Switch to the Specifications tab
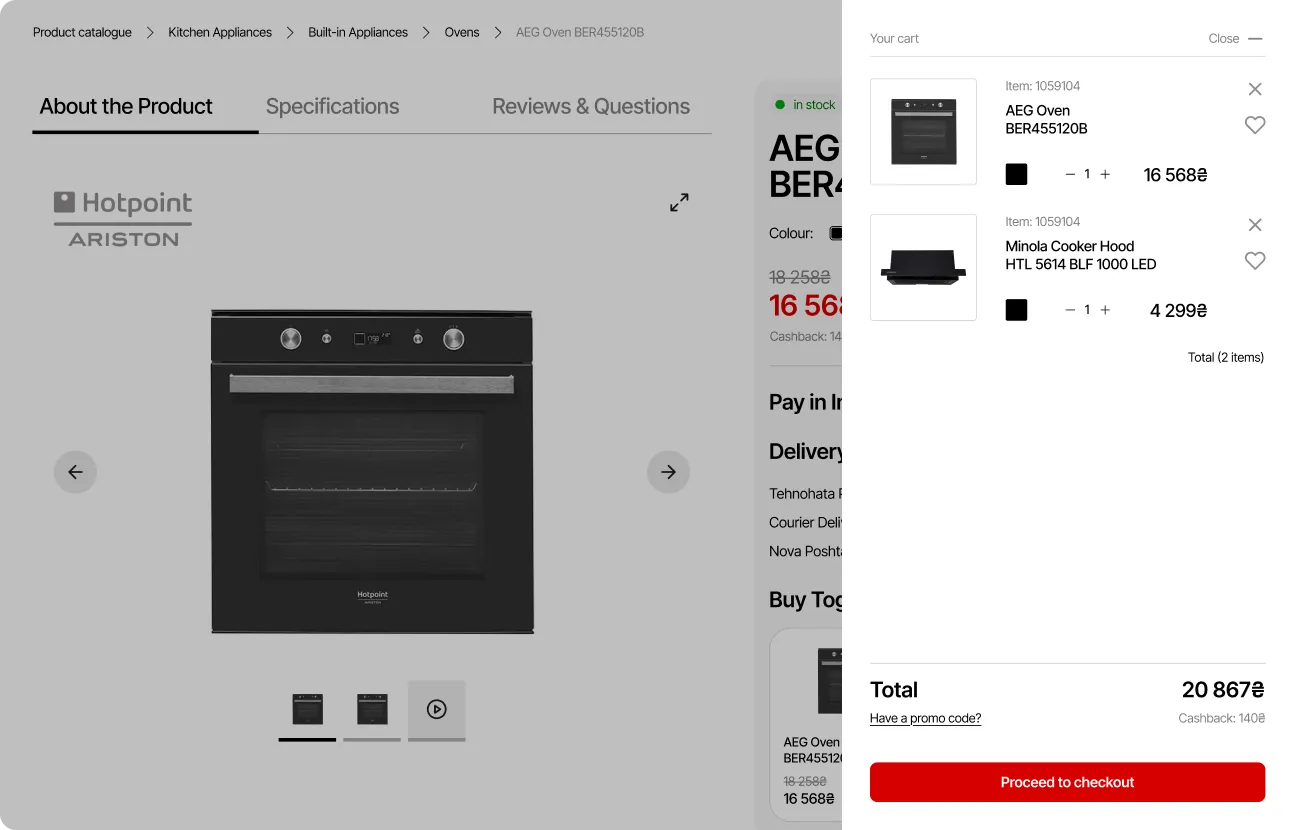The width and height of the screenshot is (1294, 830). [x=332, y=106]
